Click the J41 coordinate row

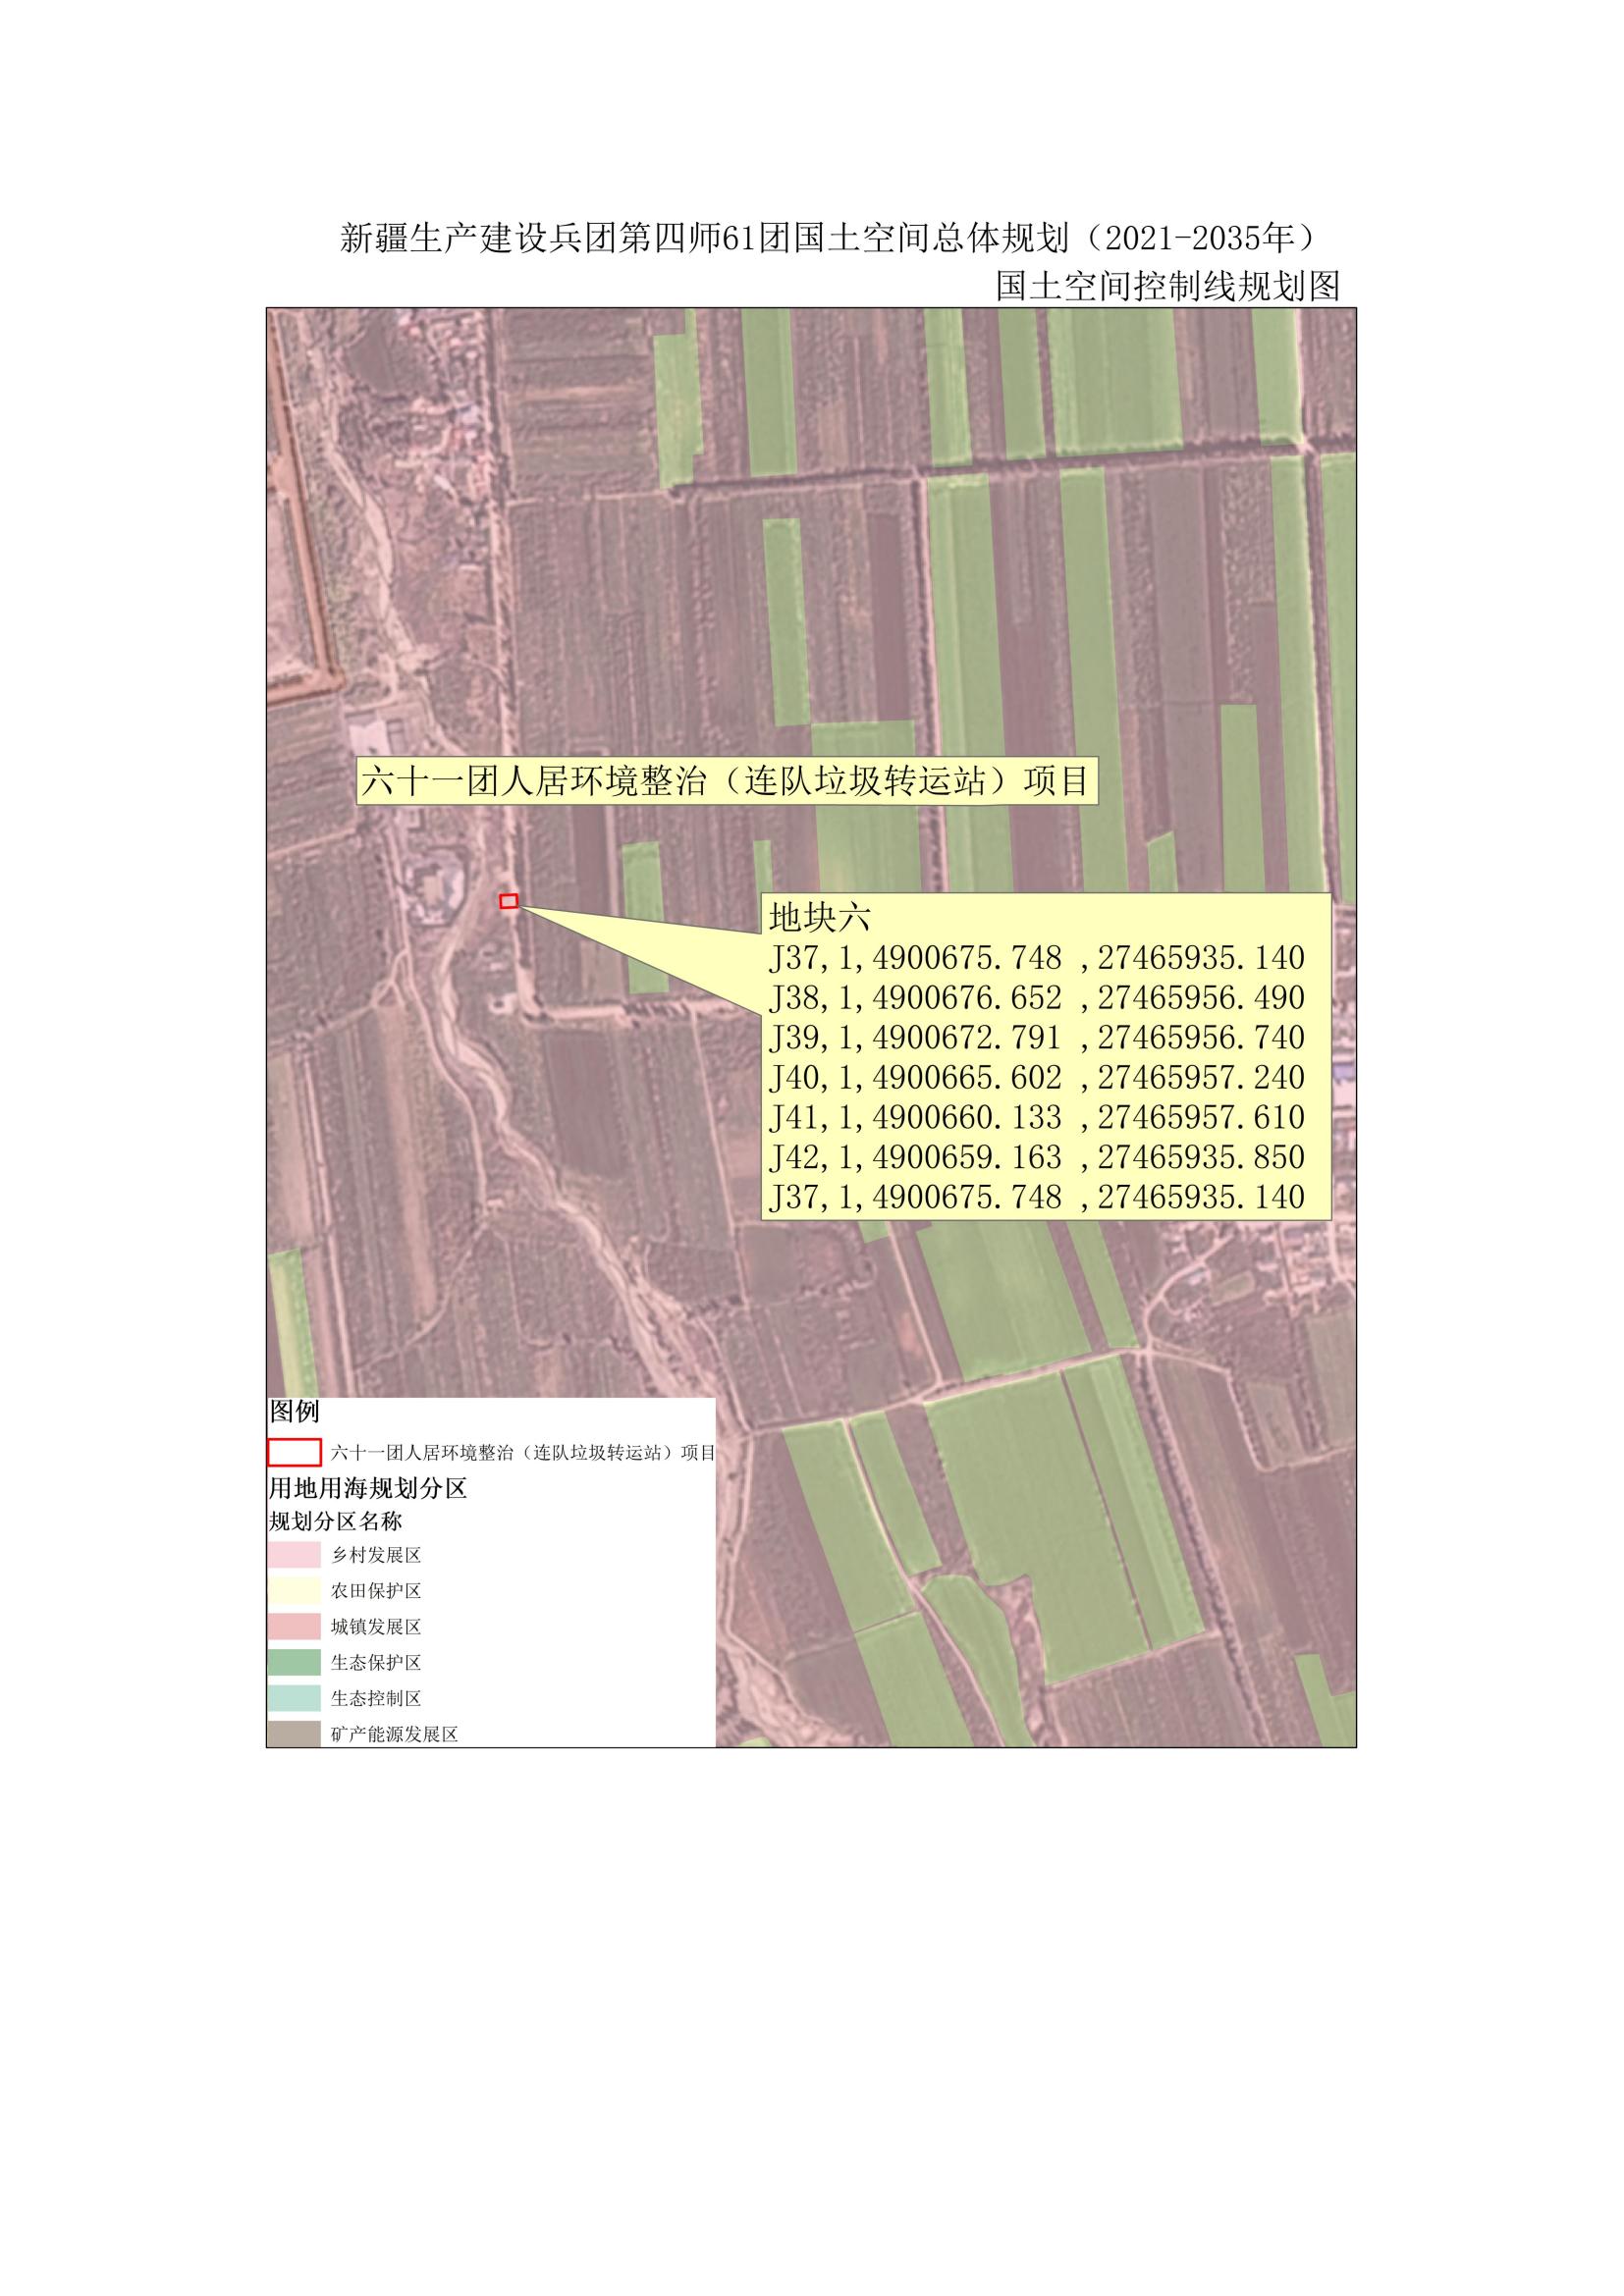(x=1036, y=1118)
